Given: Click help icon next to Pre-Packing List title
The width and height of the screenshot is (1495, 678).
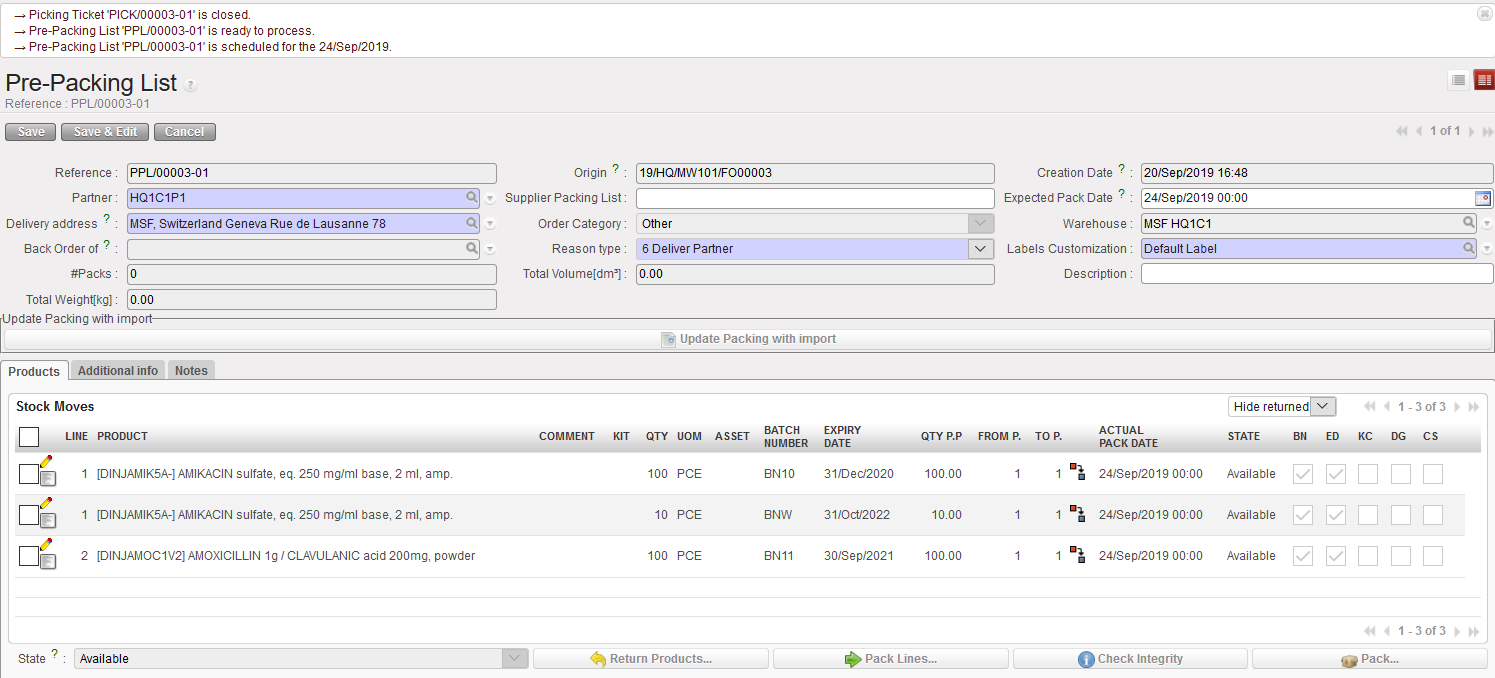Looking at the screenshot, I should coord(190,86).
